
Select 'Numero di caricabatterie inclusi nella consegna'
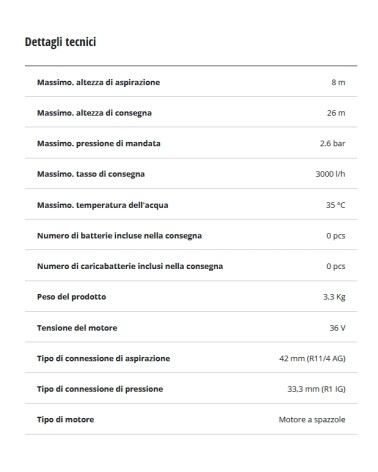130,266
